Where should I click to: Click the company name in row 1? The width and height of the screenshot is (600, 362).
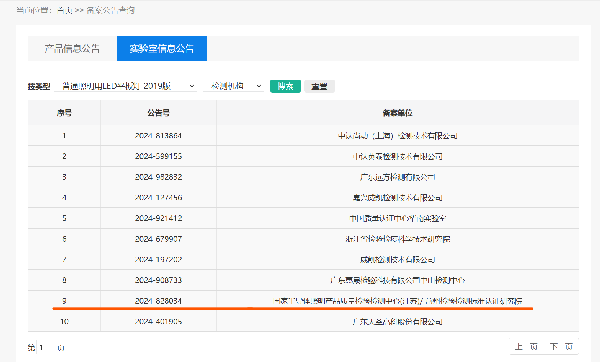coord(398,135)
